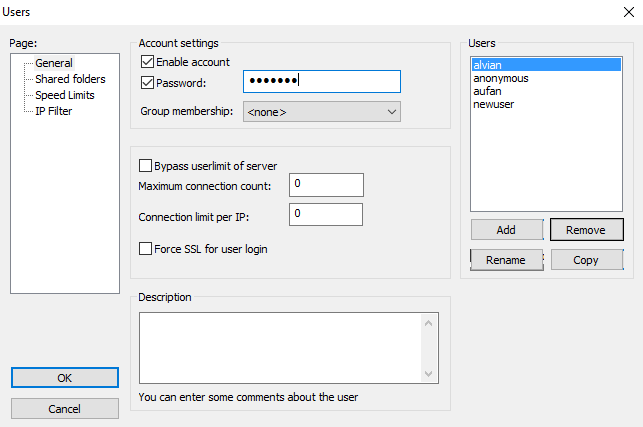Select user anonymous in Users list
This screenshot has width=643, height=427.
click(x=501, y=78)
